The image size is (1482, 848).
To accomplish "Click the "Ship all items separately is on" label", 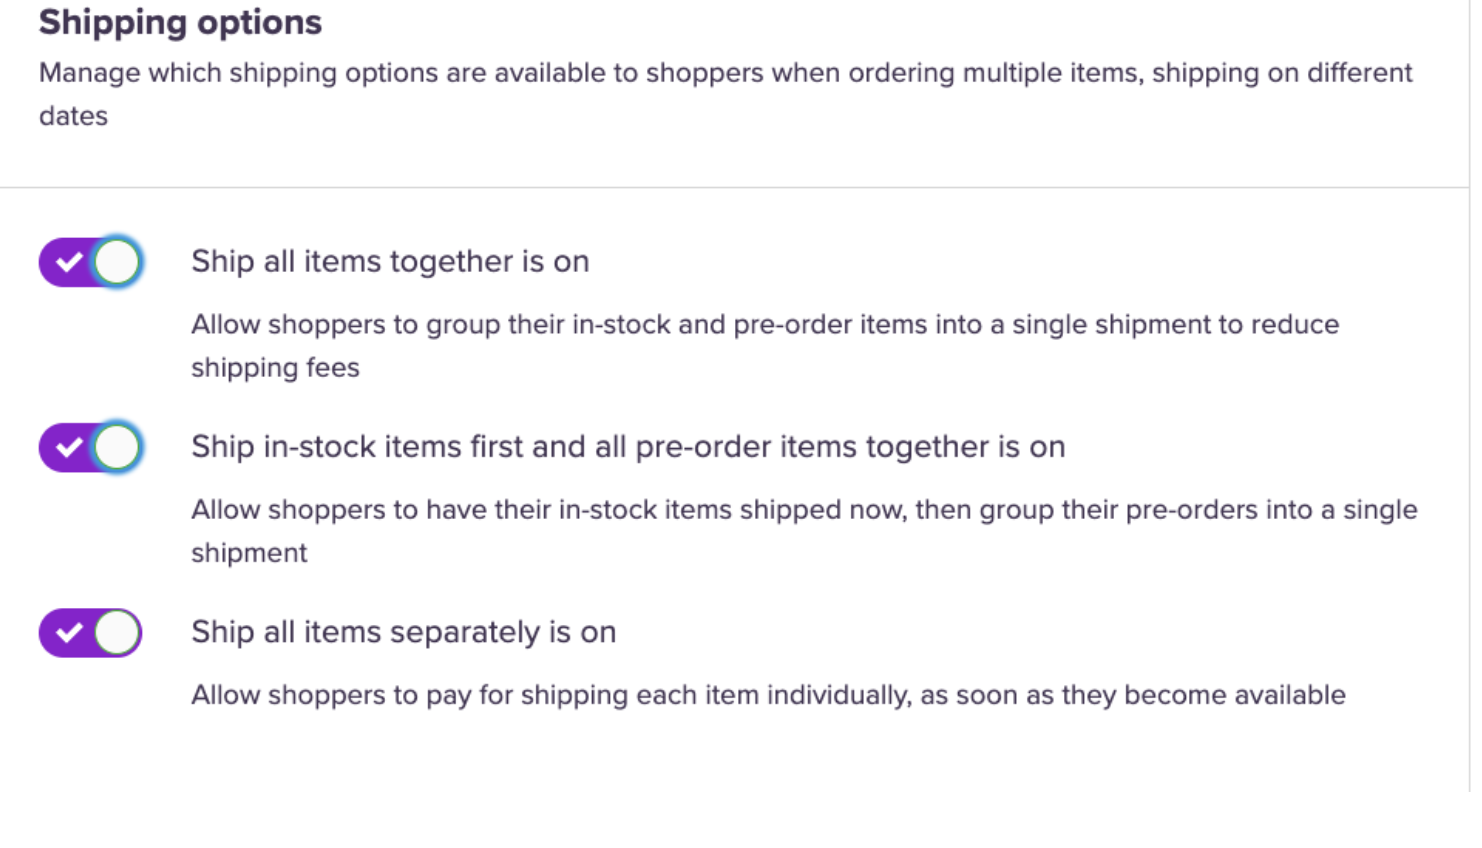I will coord(403,633).
